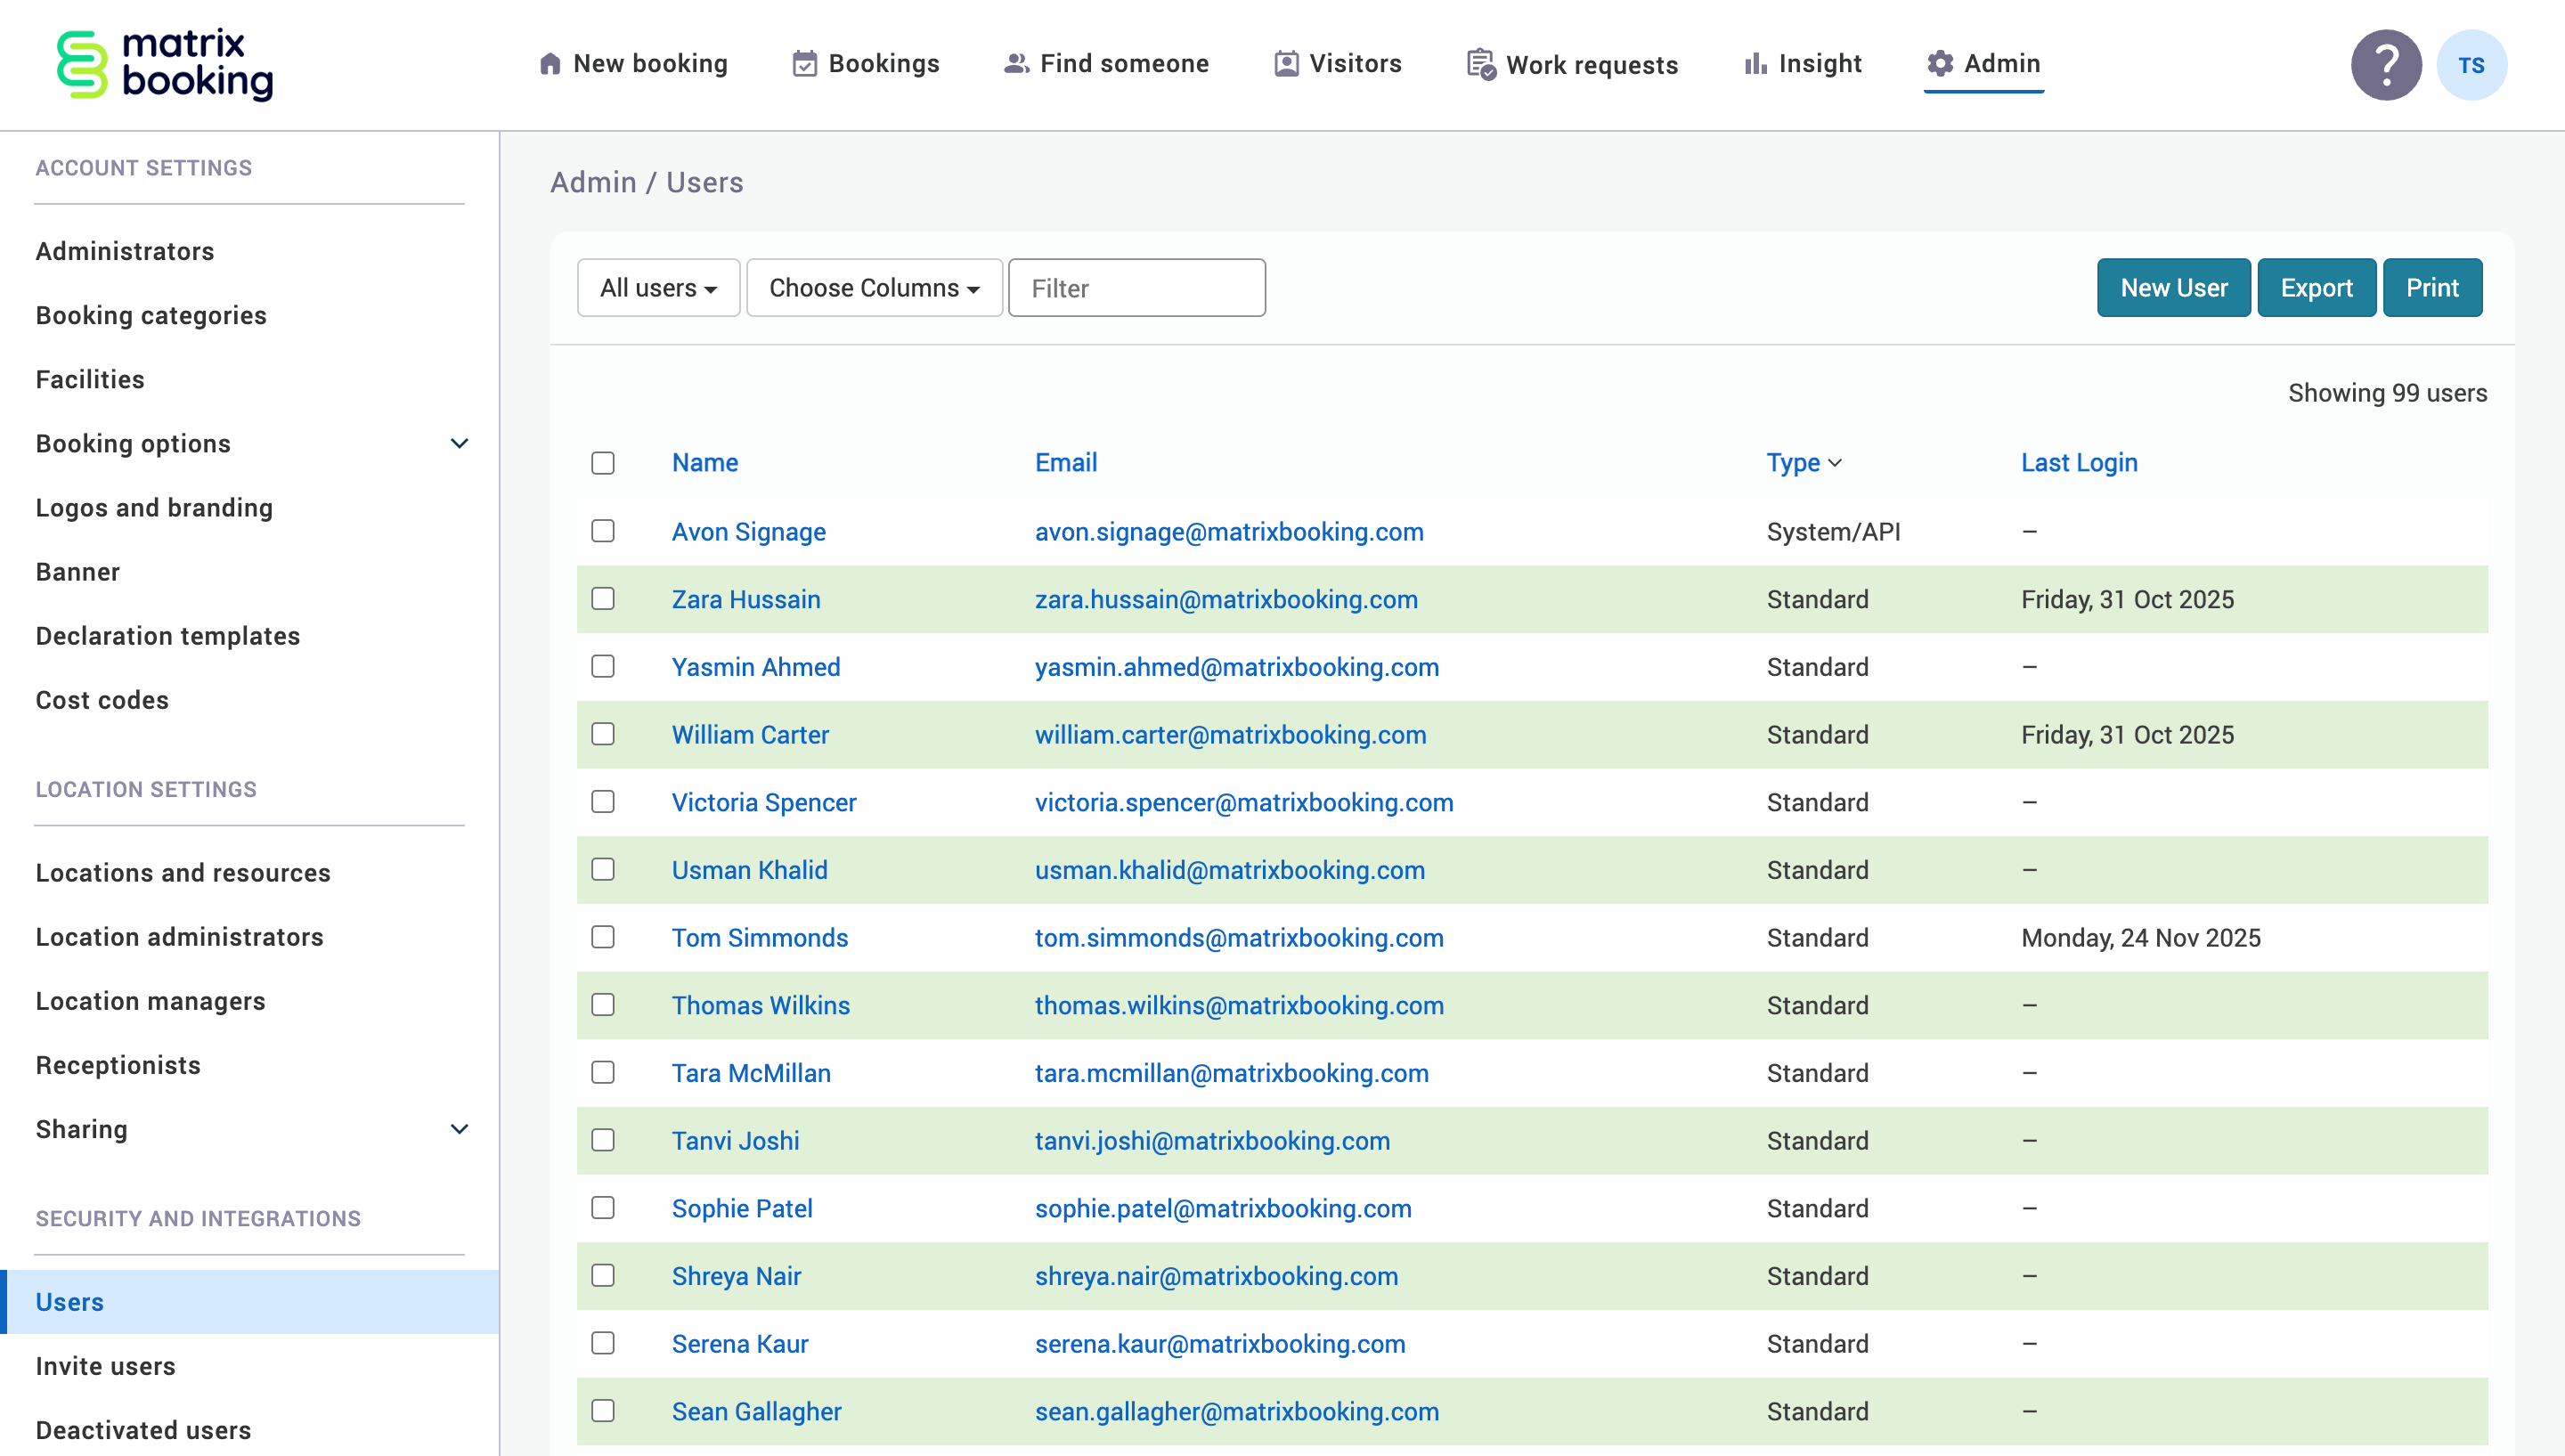
Task: Open help via question mark icon
Action: pyautogui.click(x=2385, y=65)
